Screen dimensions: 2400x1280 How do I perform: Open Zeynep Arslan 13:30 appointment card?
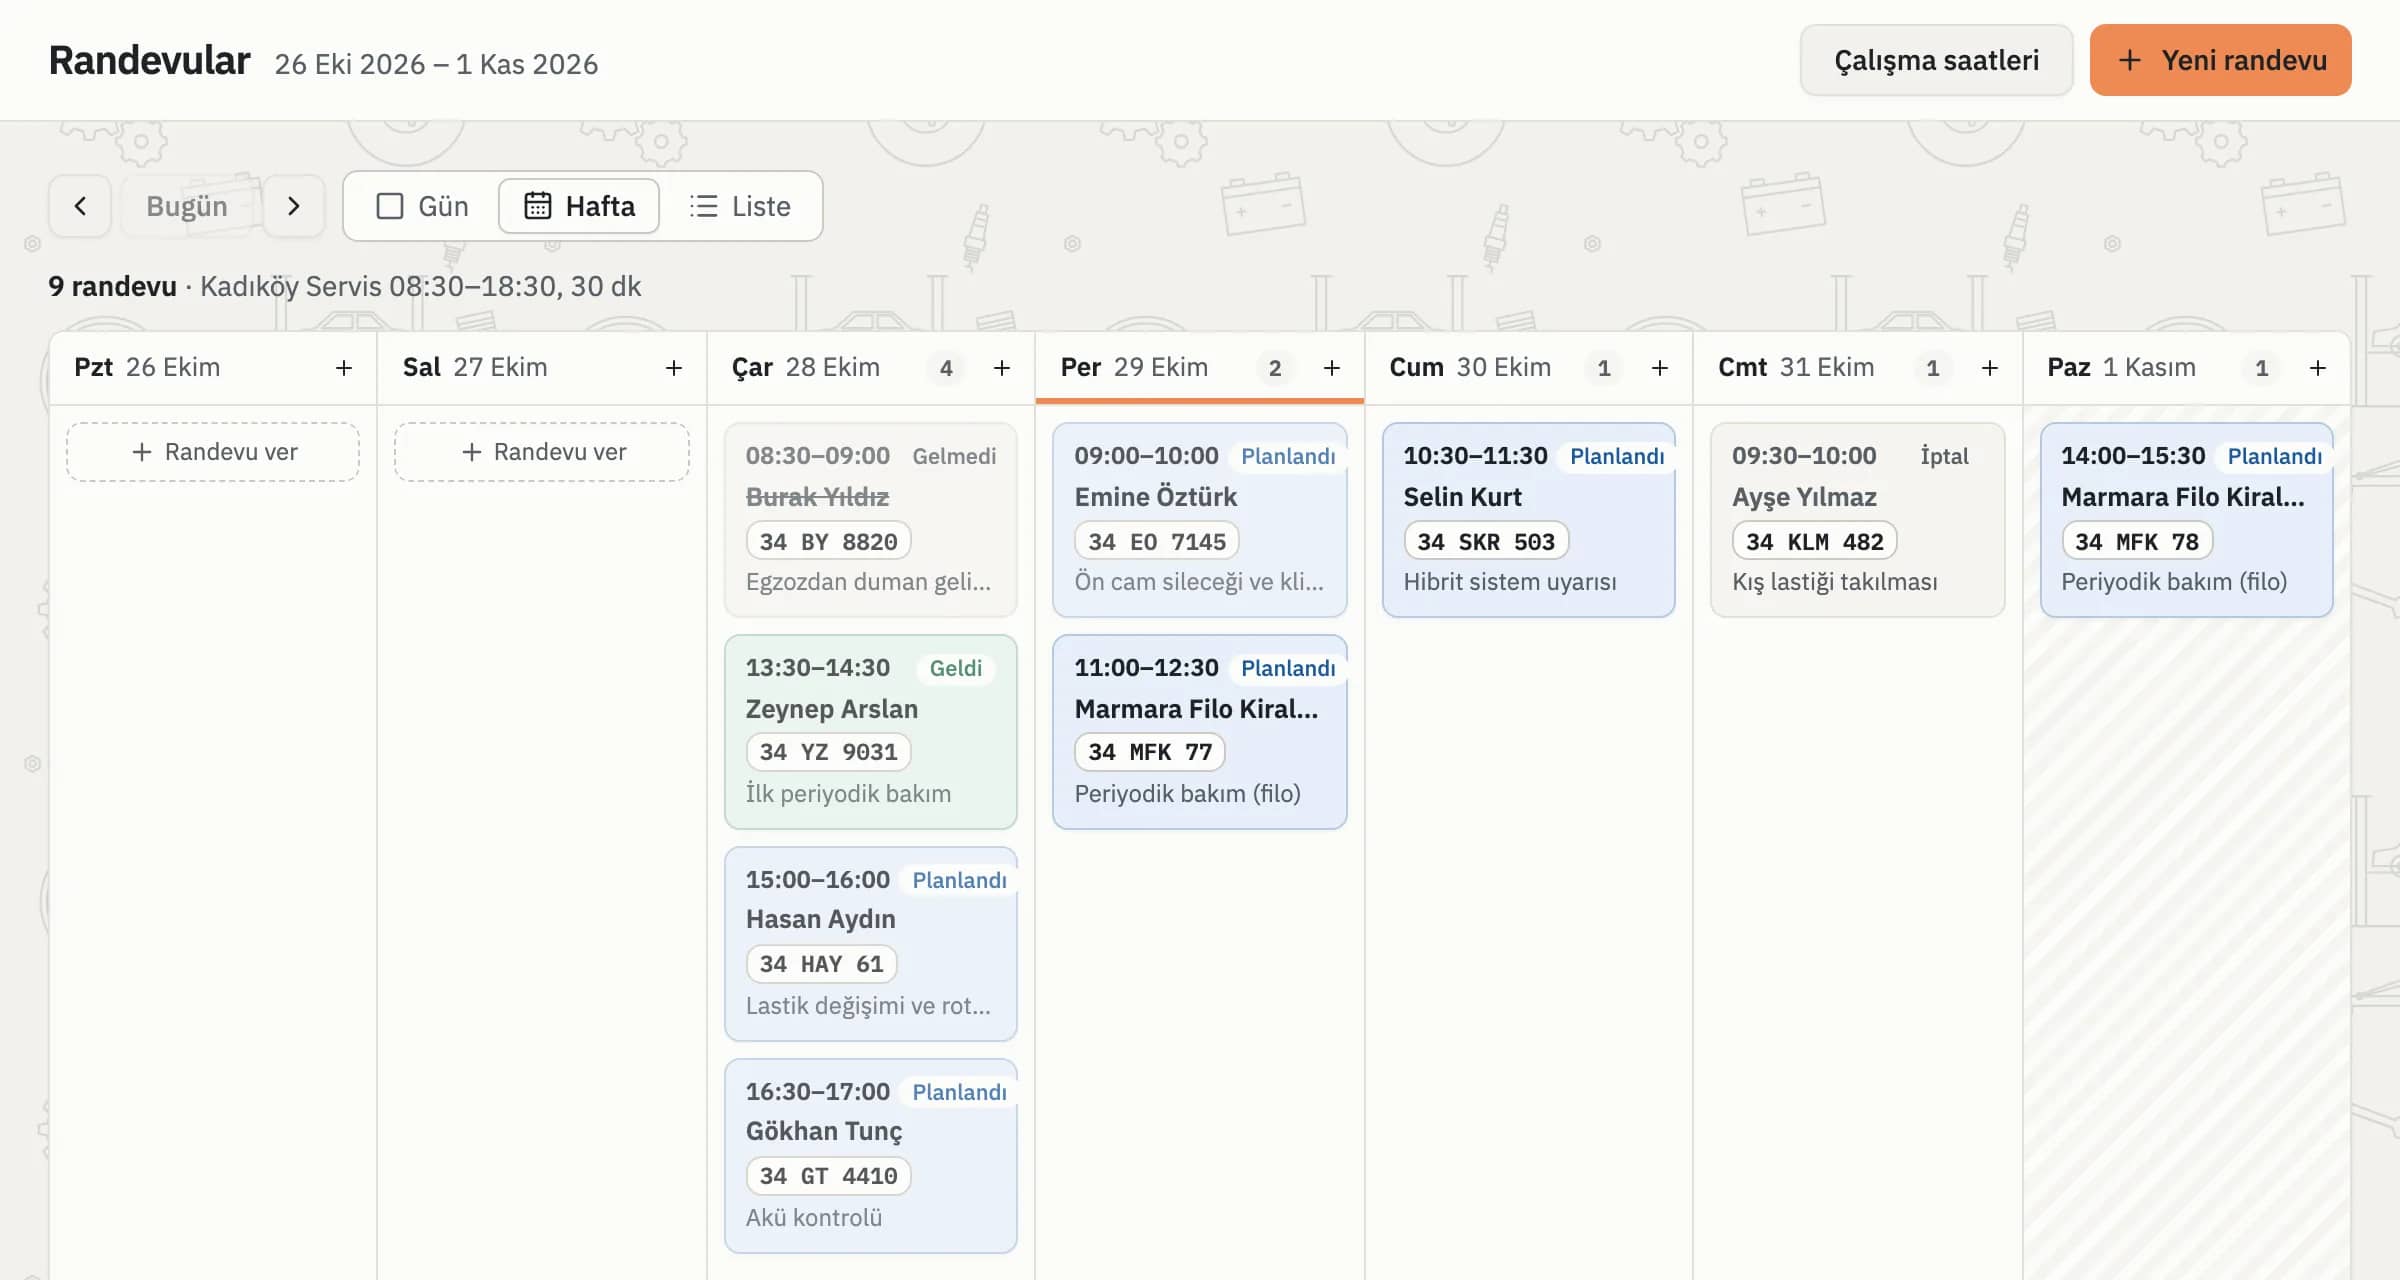[871, 732]
